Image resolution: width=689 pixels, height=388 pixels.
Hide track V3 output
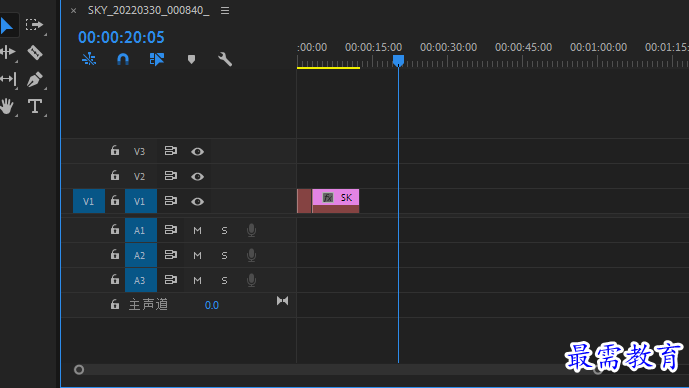pyautogui.click(x=197, y=152)
